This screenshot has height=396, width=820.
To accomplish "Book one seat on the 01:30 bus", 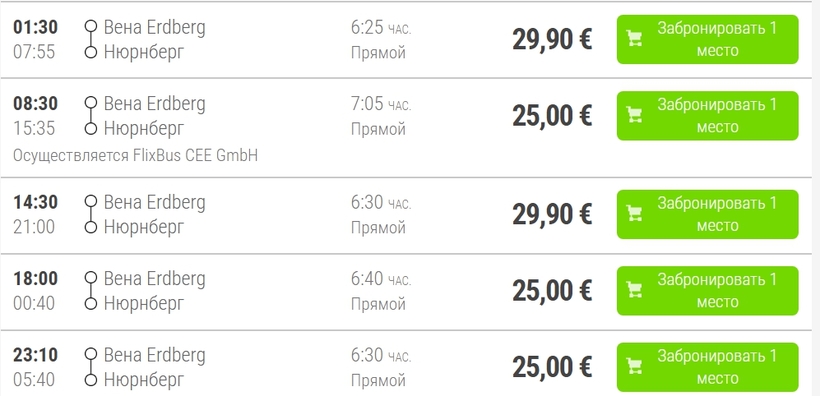I will [x=708, y=39].
